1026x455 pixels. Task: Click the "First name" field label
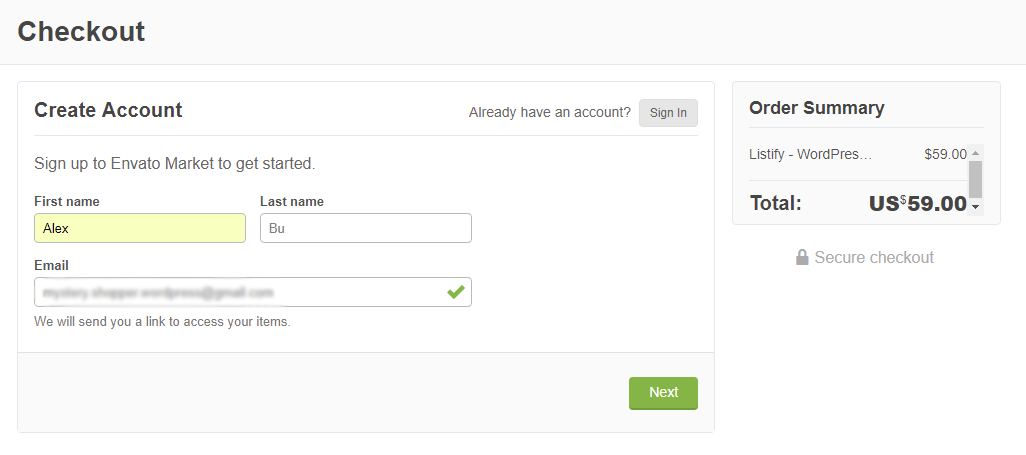67,201
